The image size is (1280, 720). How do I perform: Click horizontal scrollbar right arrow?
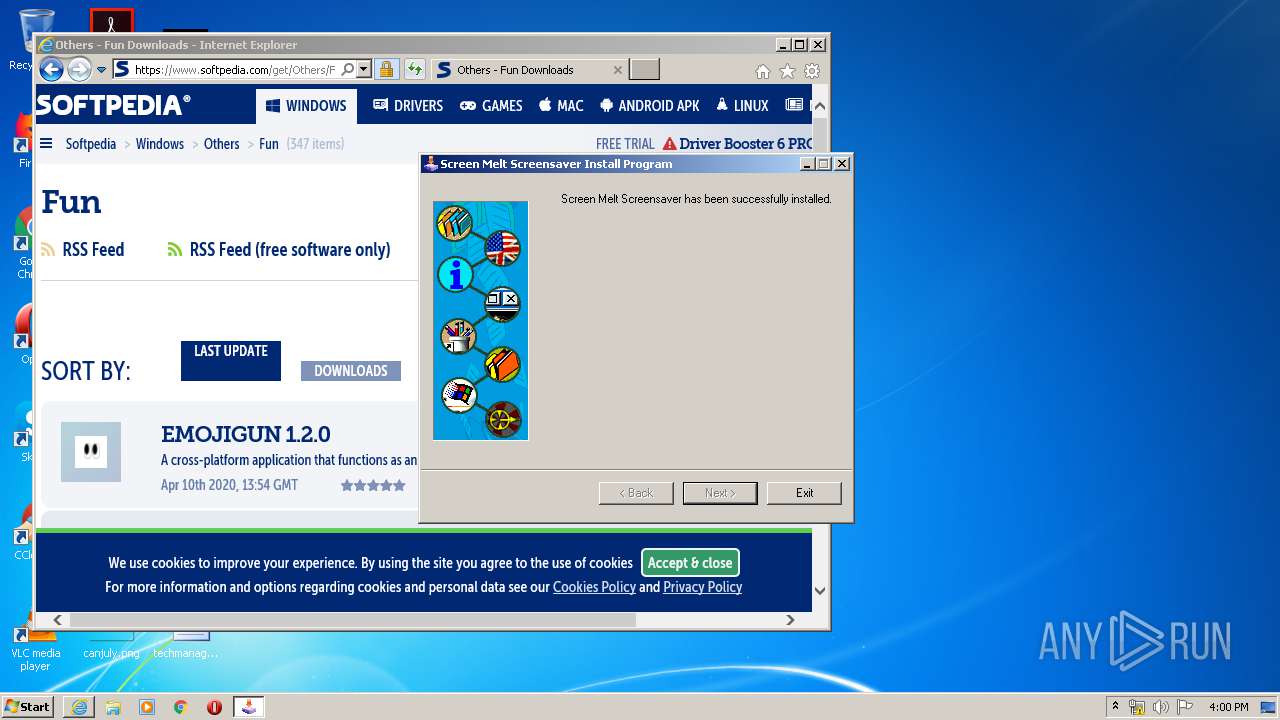(790, 620)
